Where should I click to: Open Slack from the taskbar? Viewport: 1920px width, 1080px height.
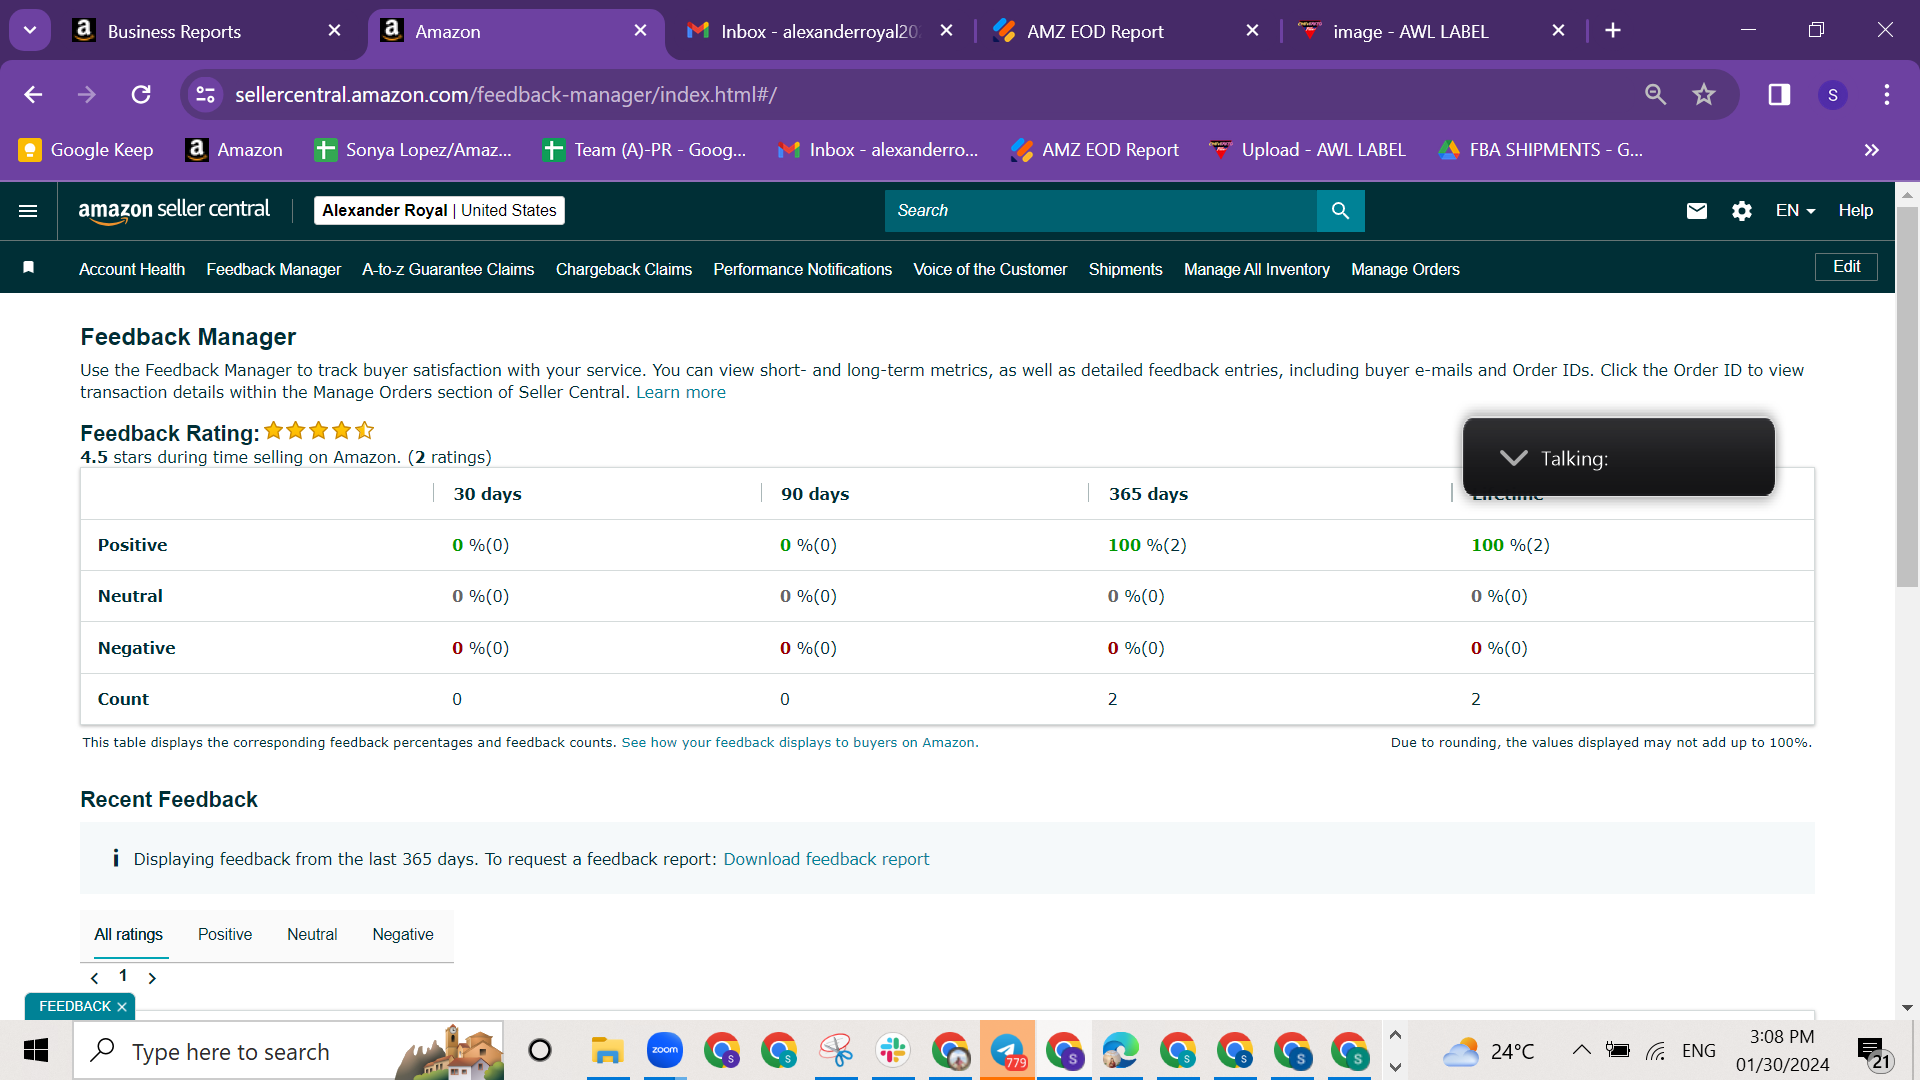click(x=893, y=1051)
